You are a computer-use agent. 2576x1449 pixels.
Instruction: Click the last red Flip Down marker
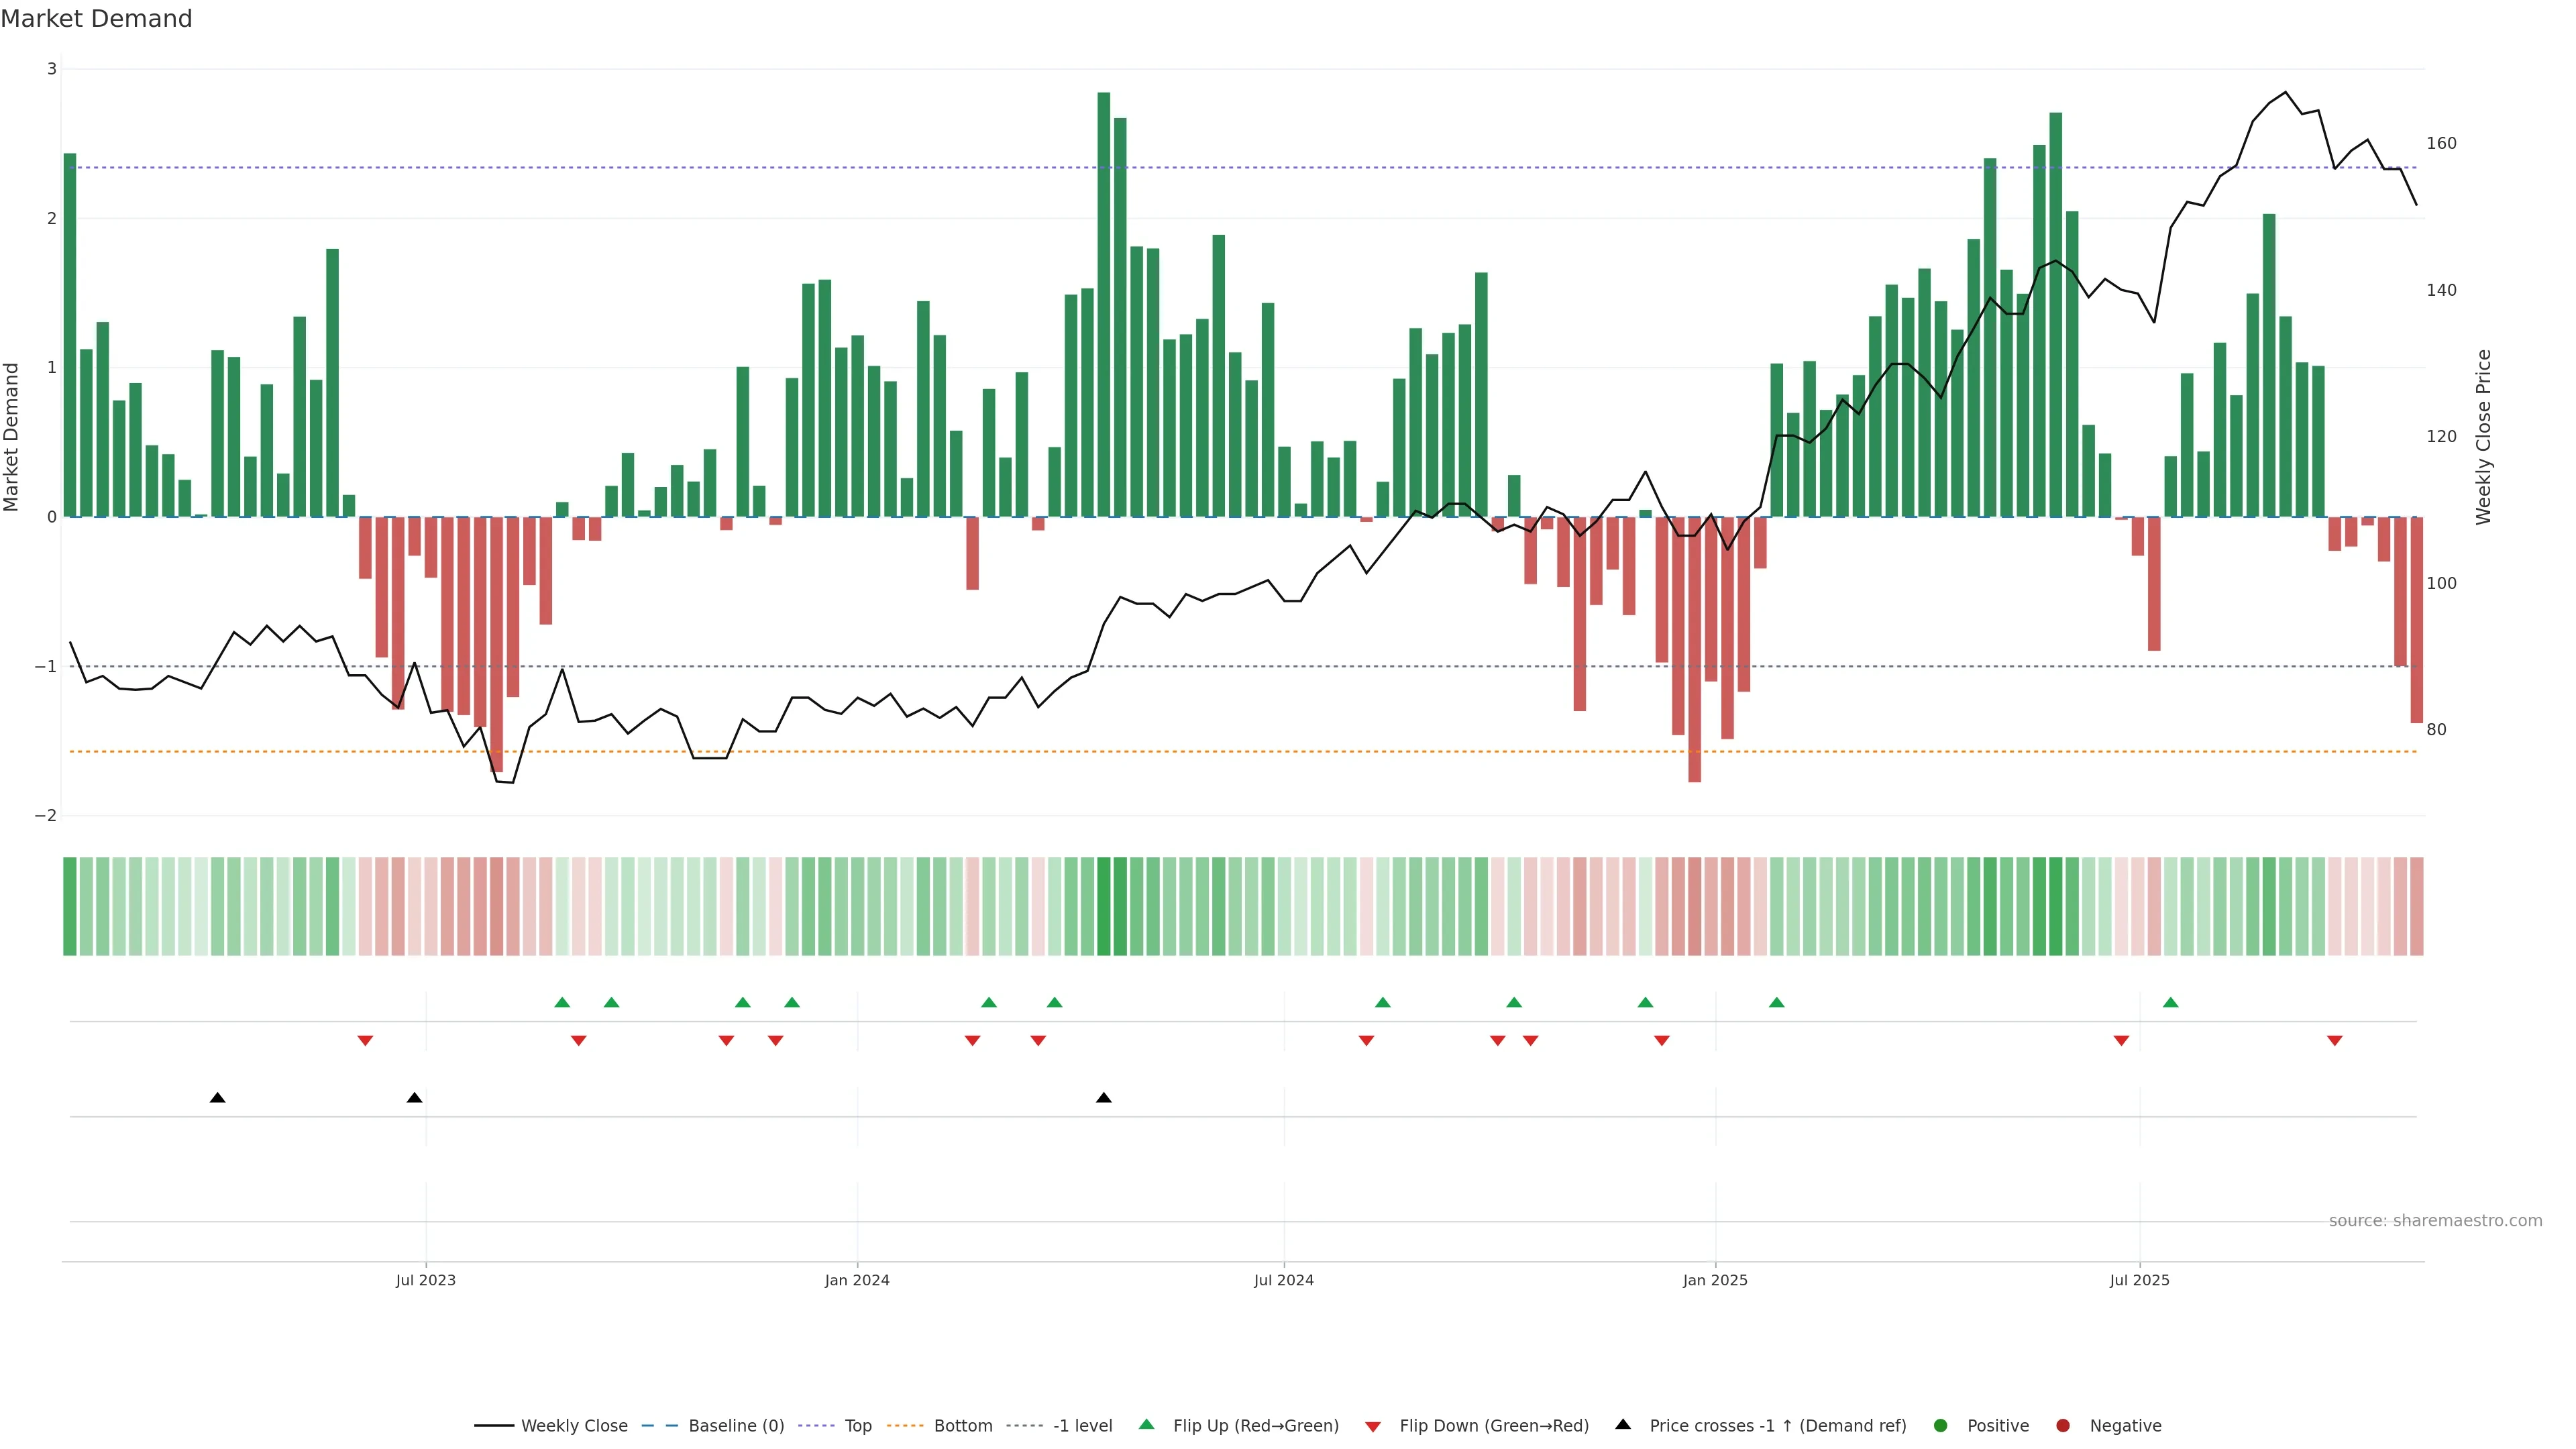2335,1041
